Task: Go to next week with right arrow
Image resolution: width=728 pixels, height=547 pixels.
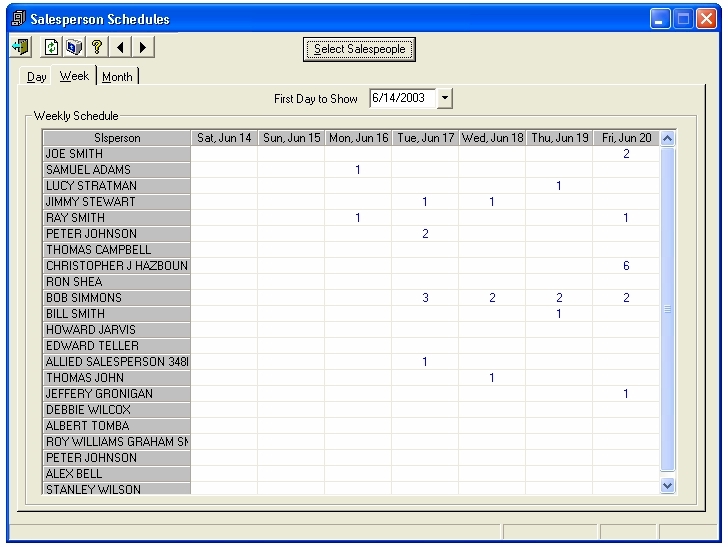Action: [x=143, y=47]
